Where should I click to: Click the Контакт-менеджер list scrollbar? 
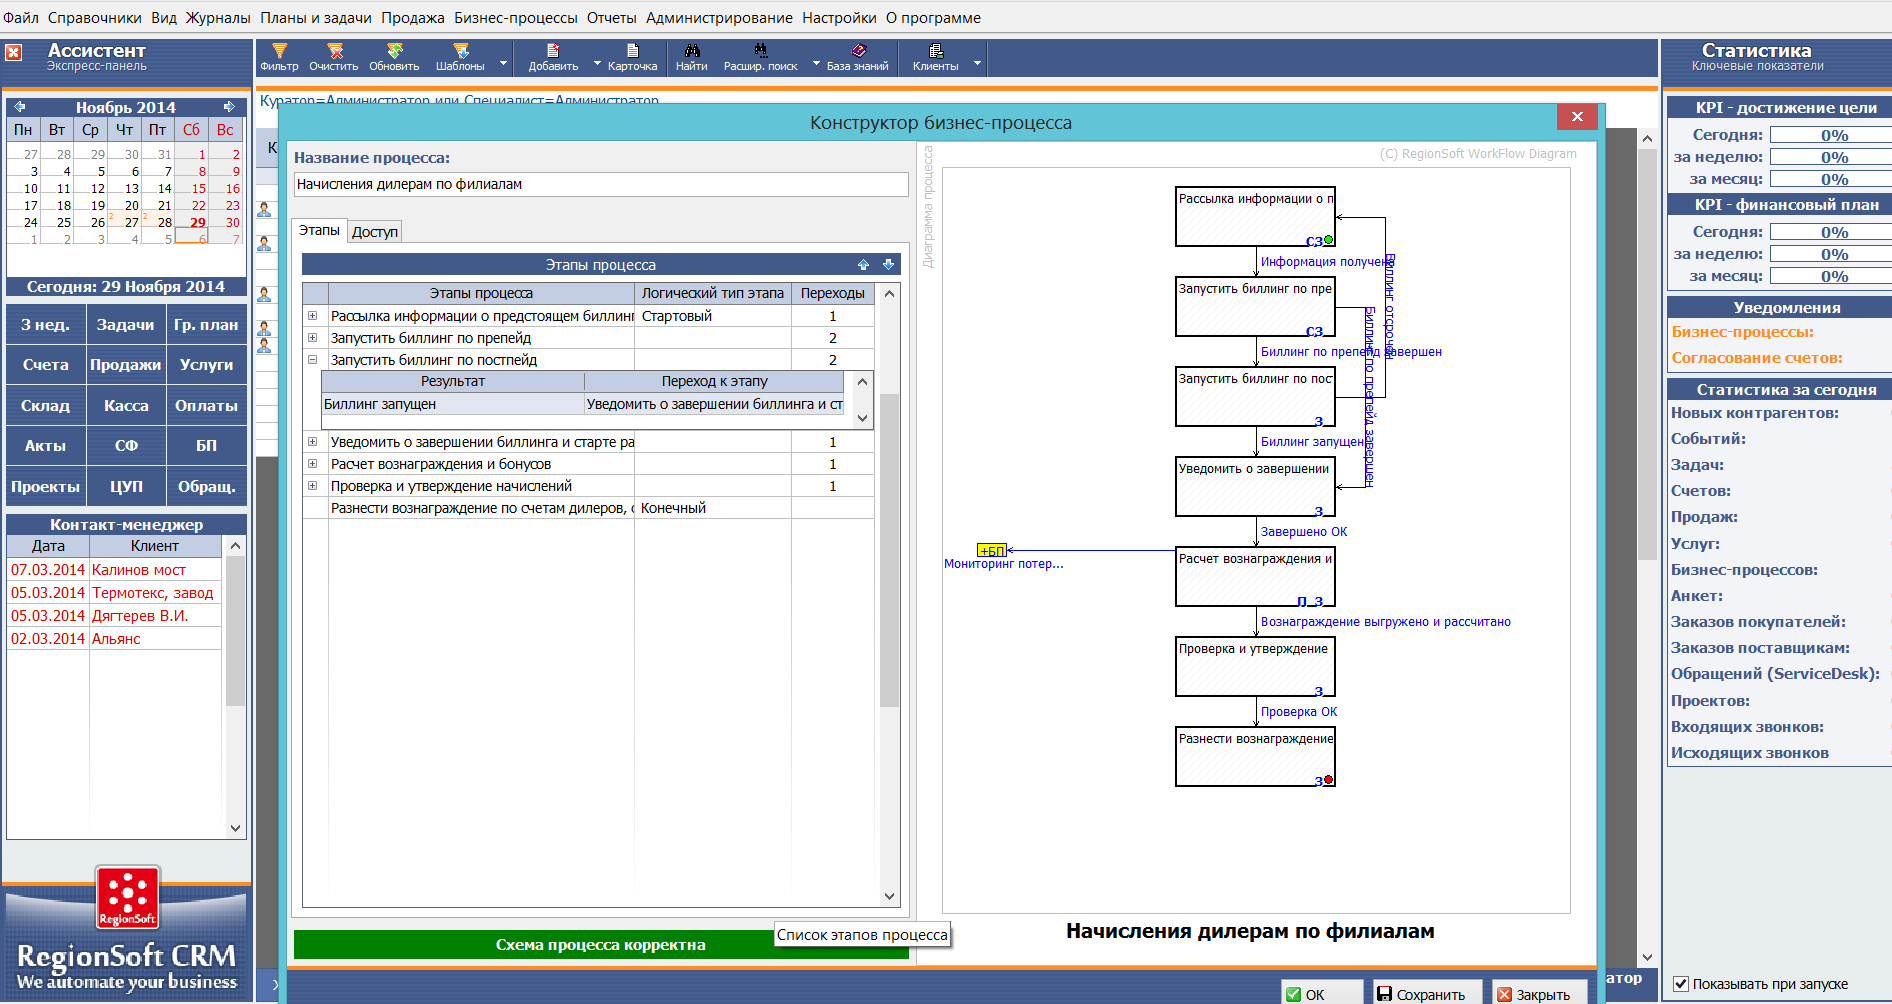coord(236,630)
